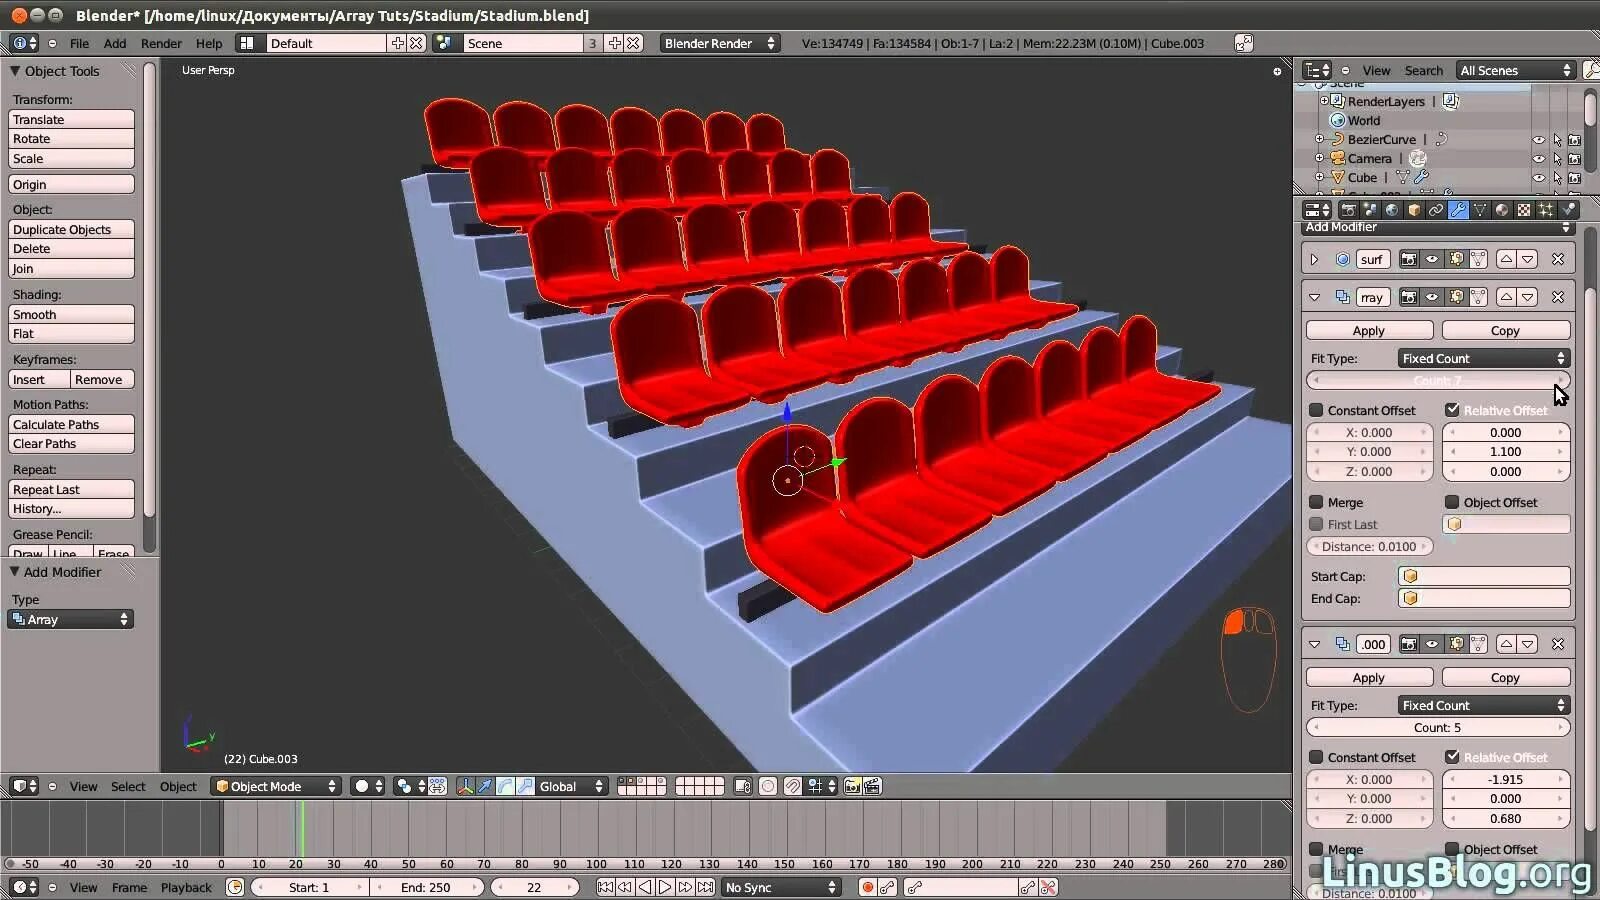Enable Merge in first array modifier
Screen dimensions: 1600x900
point(1316,502)
